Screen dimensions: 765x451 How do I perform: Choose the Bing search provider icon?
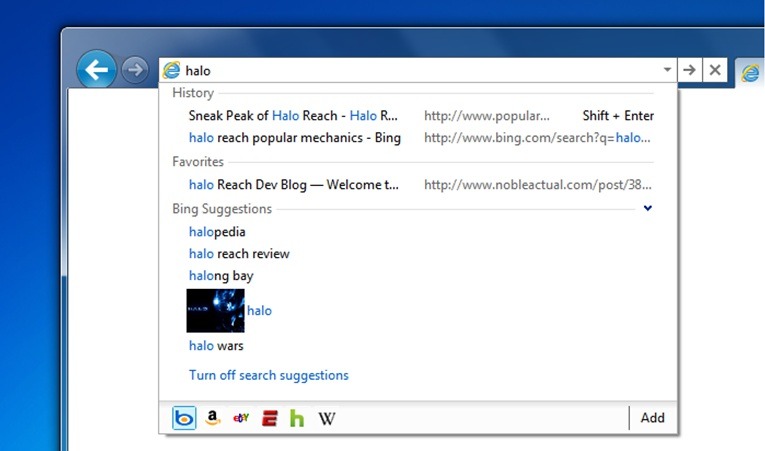point(184,418)
